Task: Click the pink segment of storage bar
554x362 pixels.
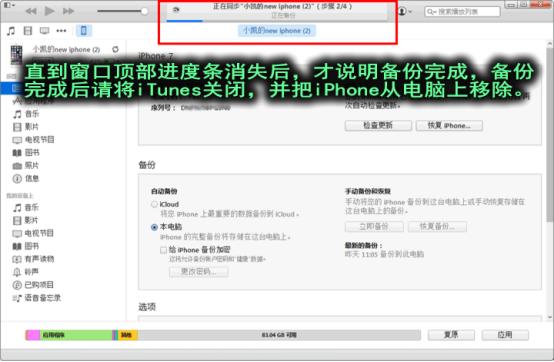Action: [33, 335]
